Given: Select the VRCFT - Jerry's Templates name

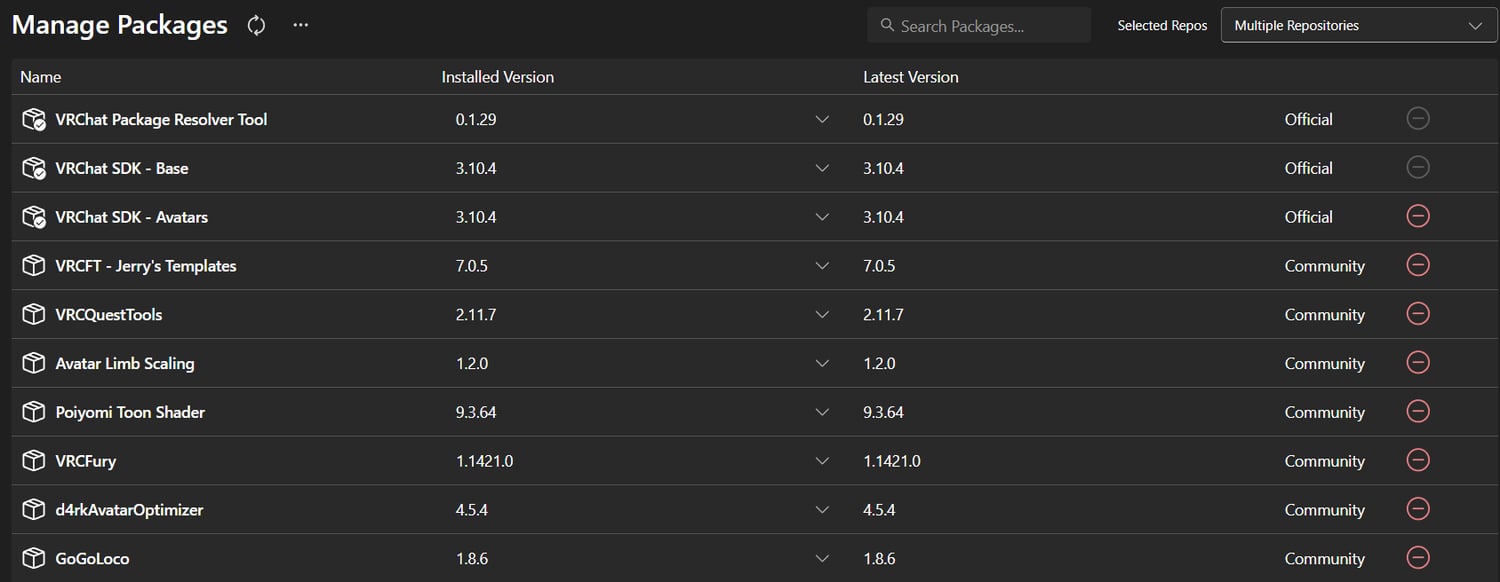Looking at the screenshot, I should pyautogui.click(x=146, y=266).
